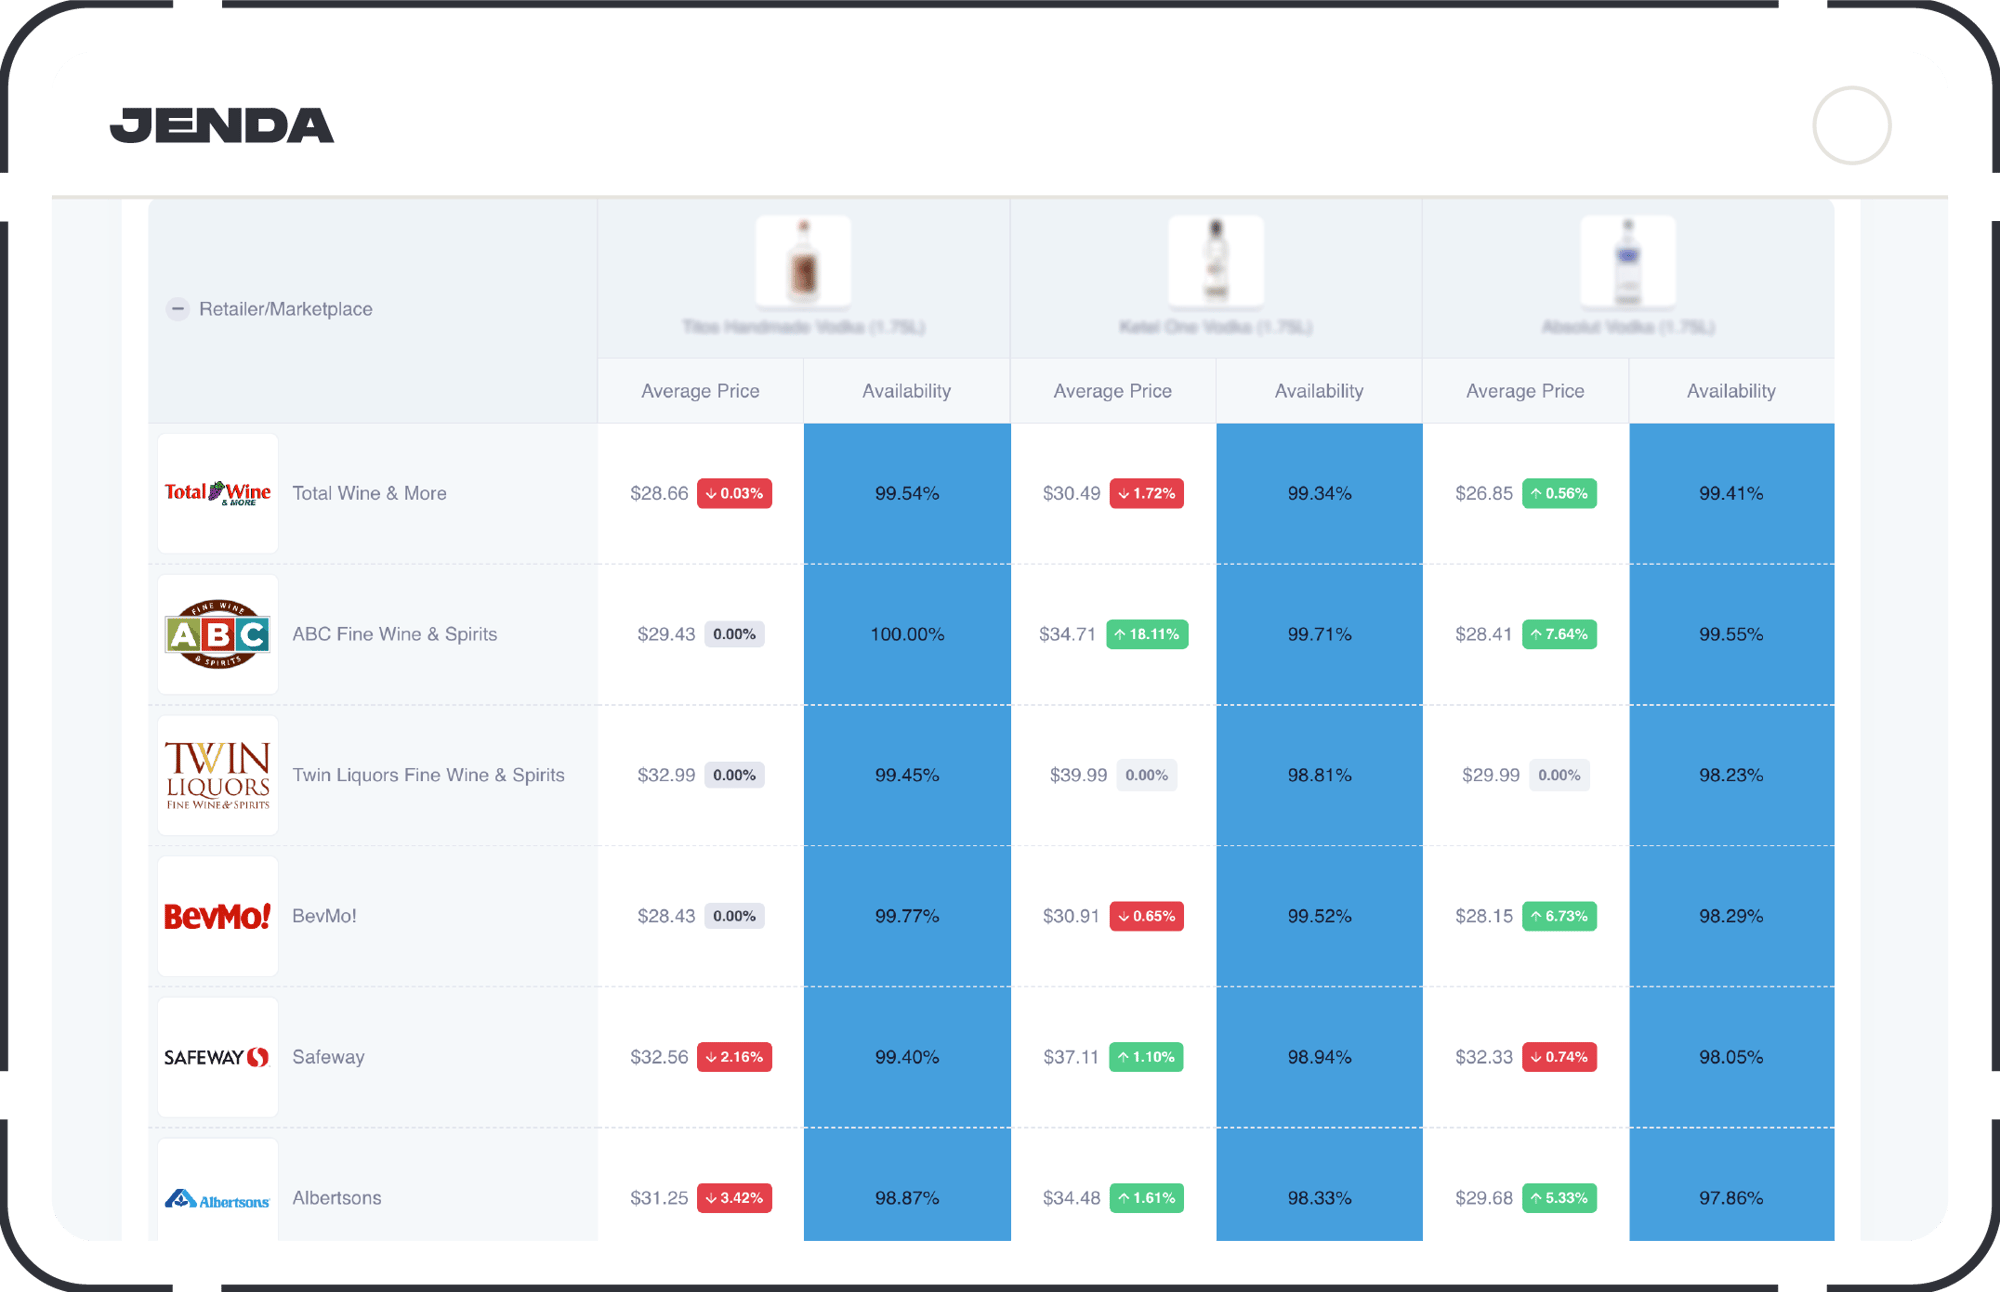Click the Total Wine & More logo
The width and height of the screenshot is (2000, 1292).
click(x=218, y=493)
